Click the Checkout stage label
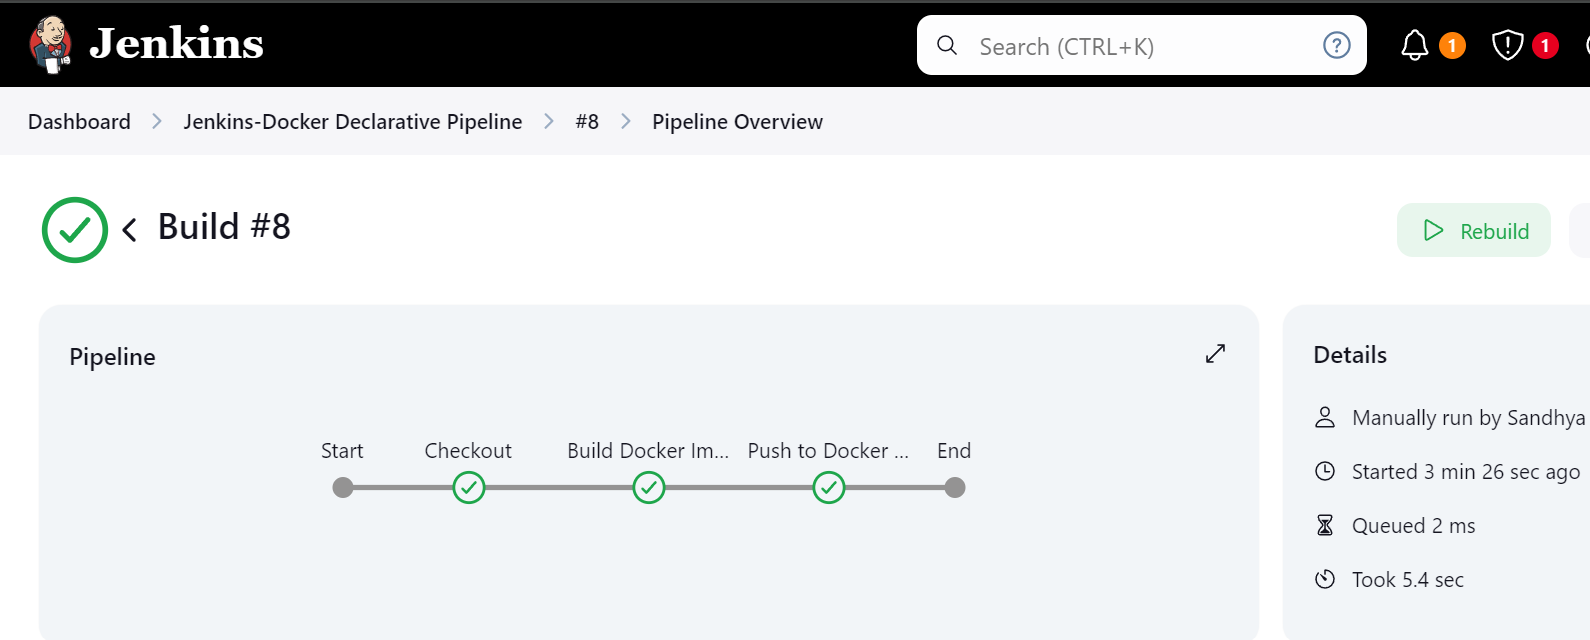 click(x=468, y=451)
